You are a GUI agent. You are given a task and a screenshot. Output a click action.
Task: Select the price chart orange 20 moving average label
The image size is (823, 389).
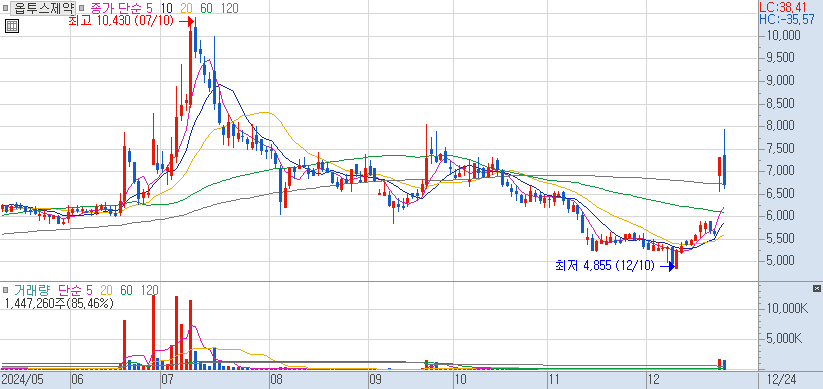(x=187, y=8)
